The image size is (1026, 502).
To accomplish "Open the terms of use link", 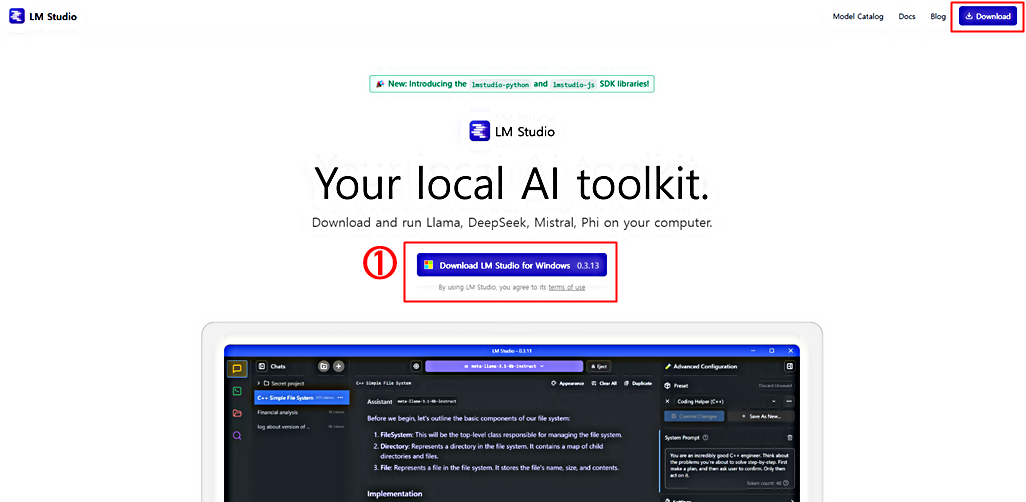I will coord(567,287).
